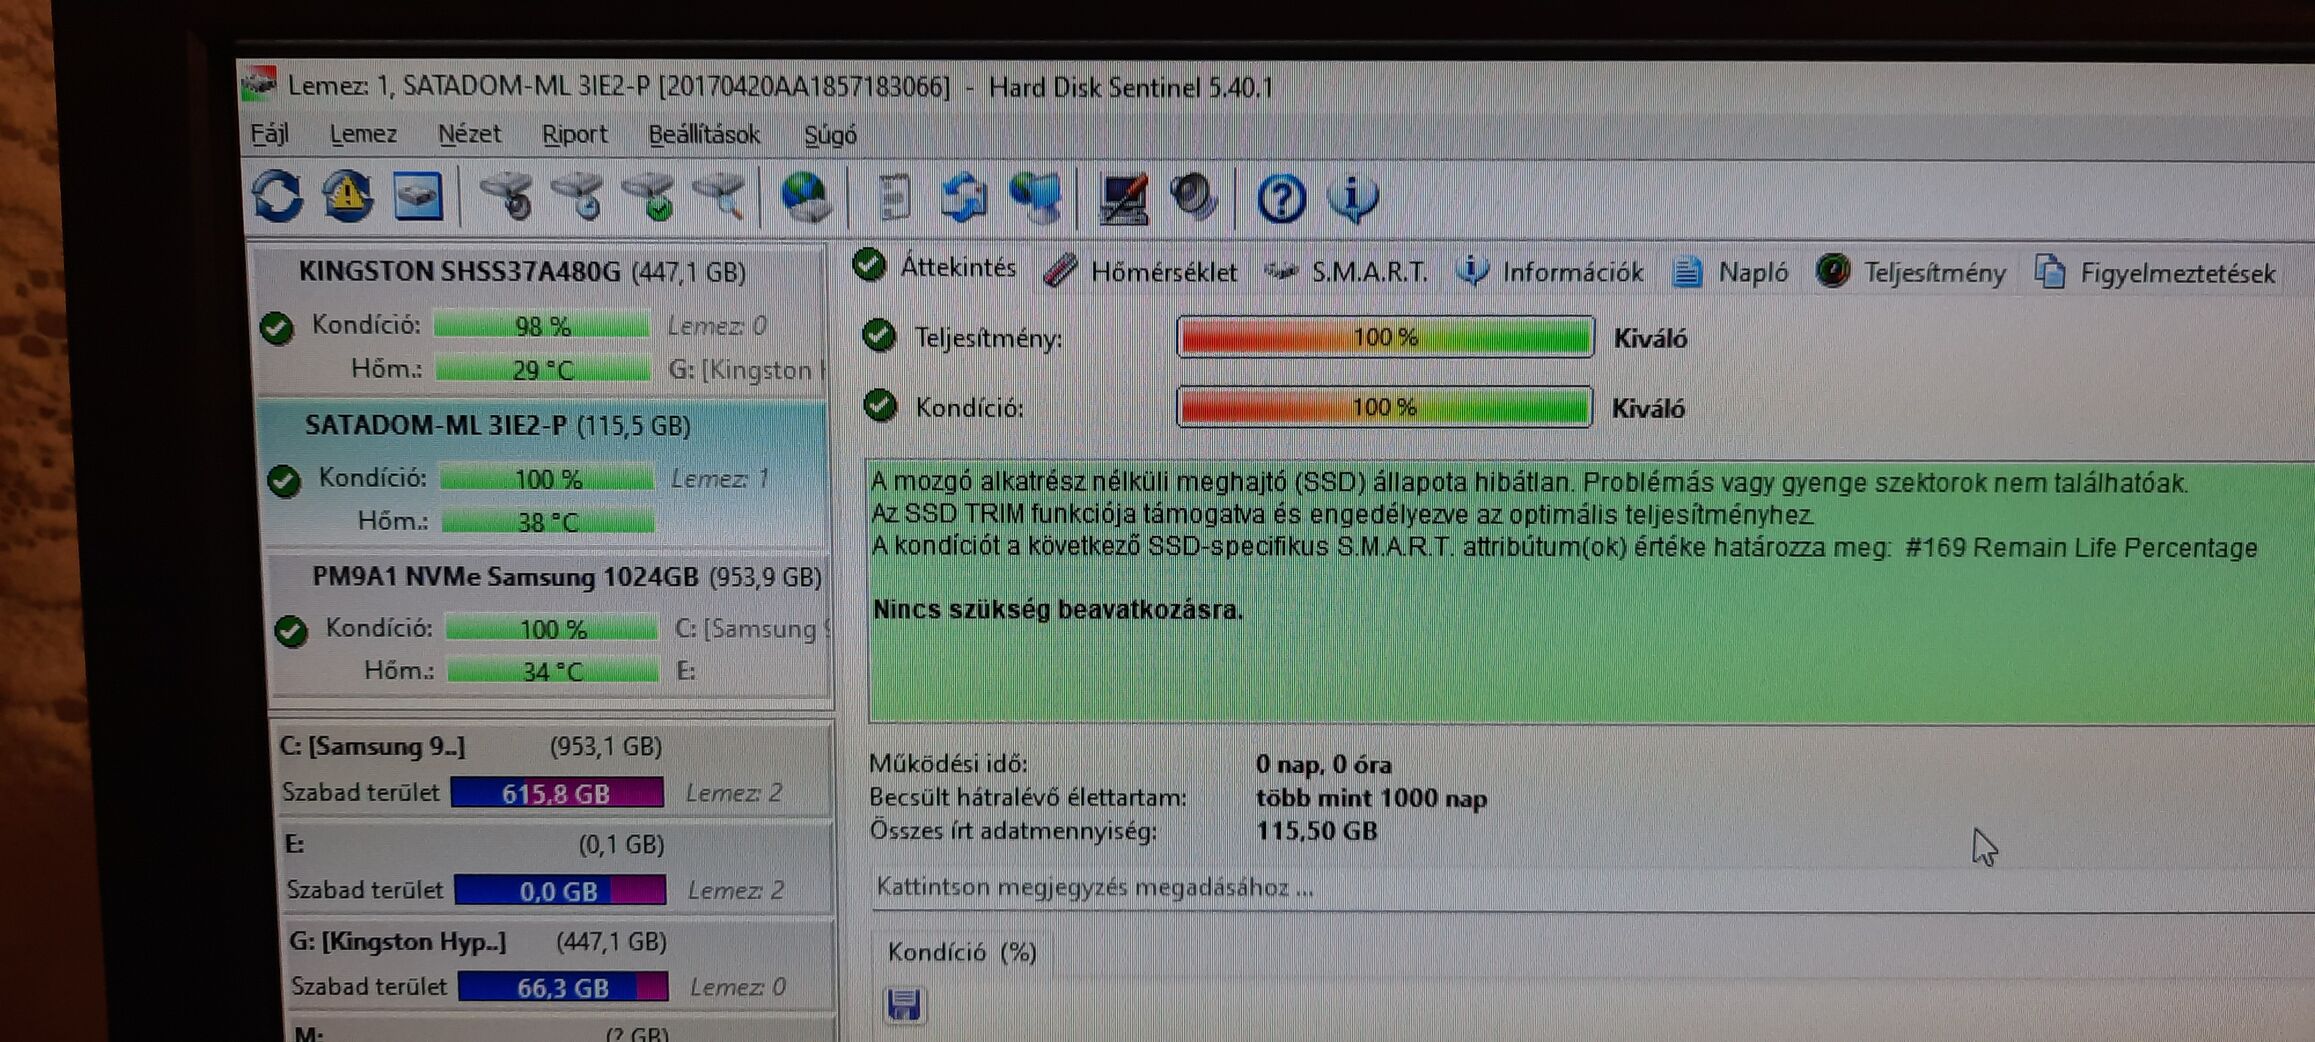Open the Súgó menu
Screen dimensions: 2315x1042
(830, 135)
